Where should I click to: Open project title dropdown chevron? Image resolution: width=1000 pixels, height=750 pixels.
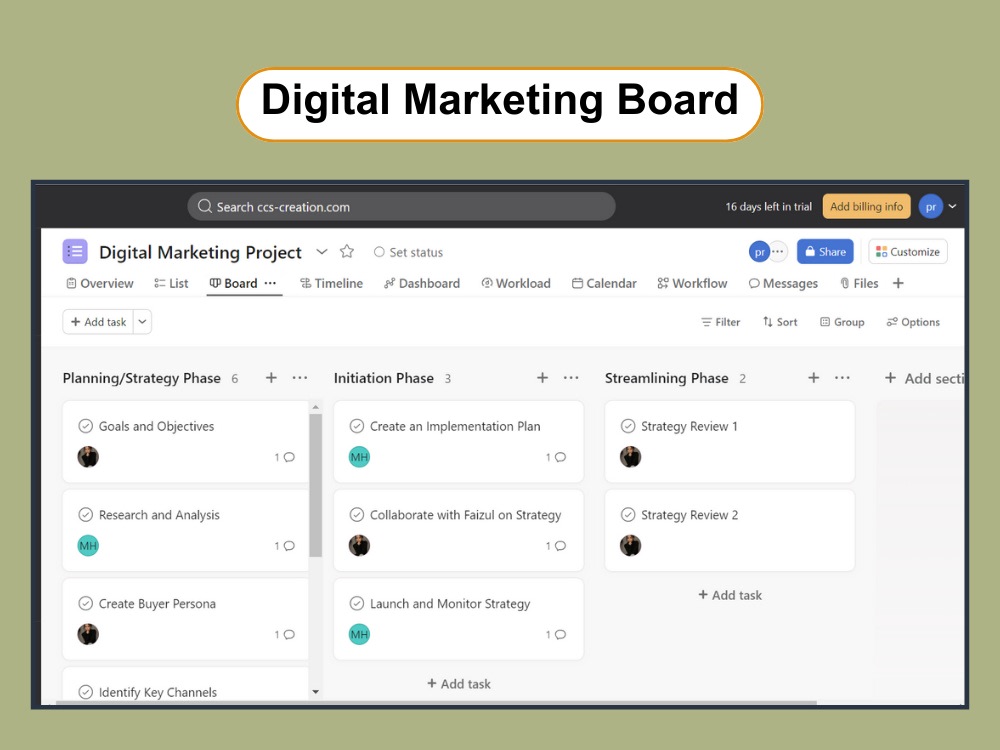tap(322, 252)
